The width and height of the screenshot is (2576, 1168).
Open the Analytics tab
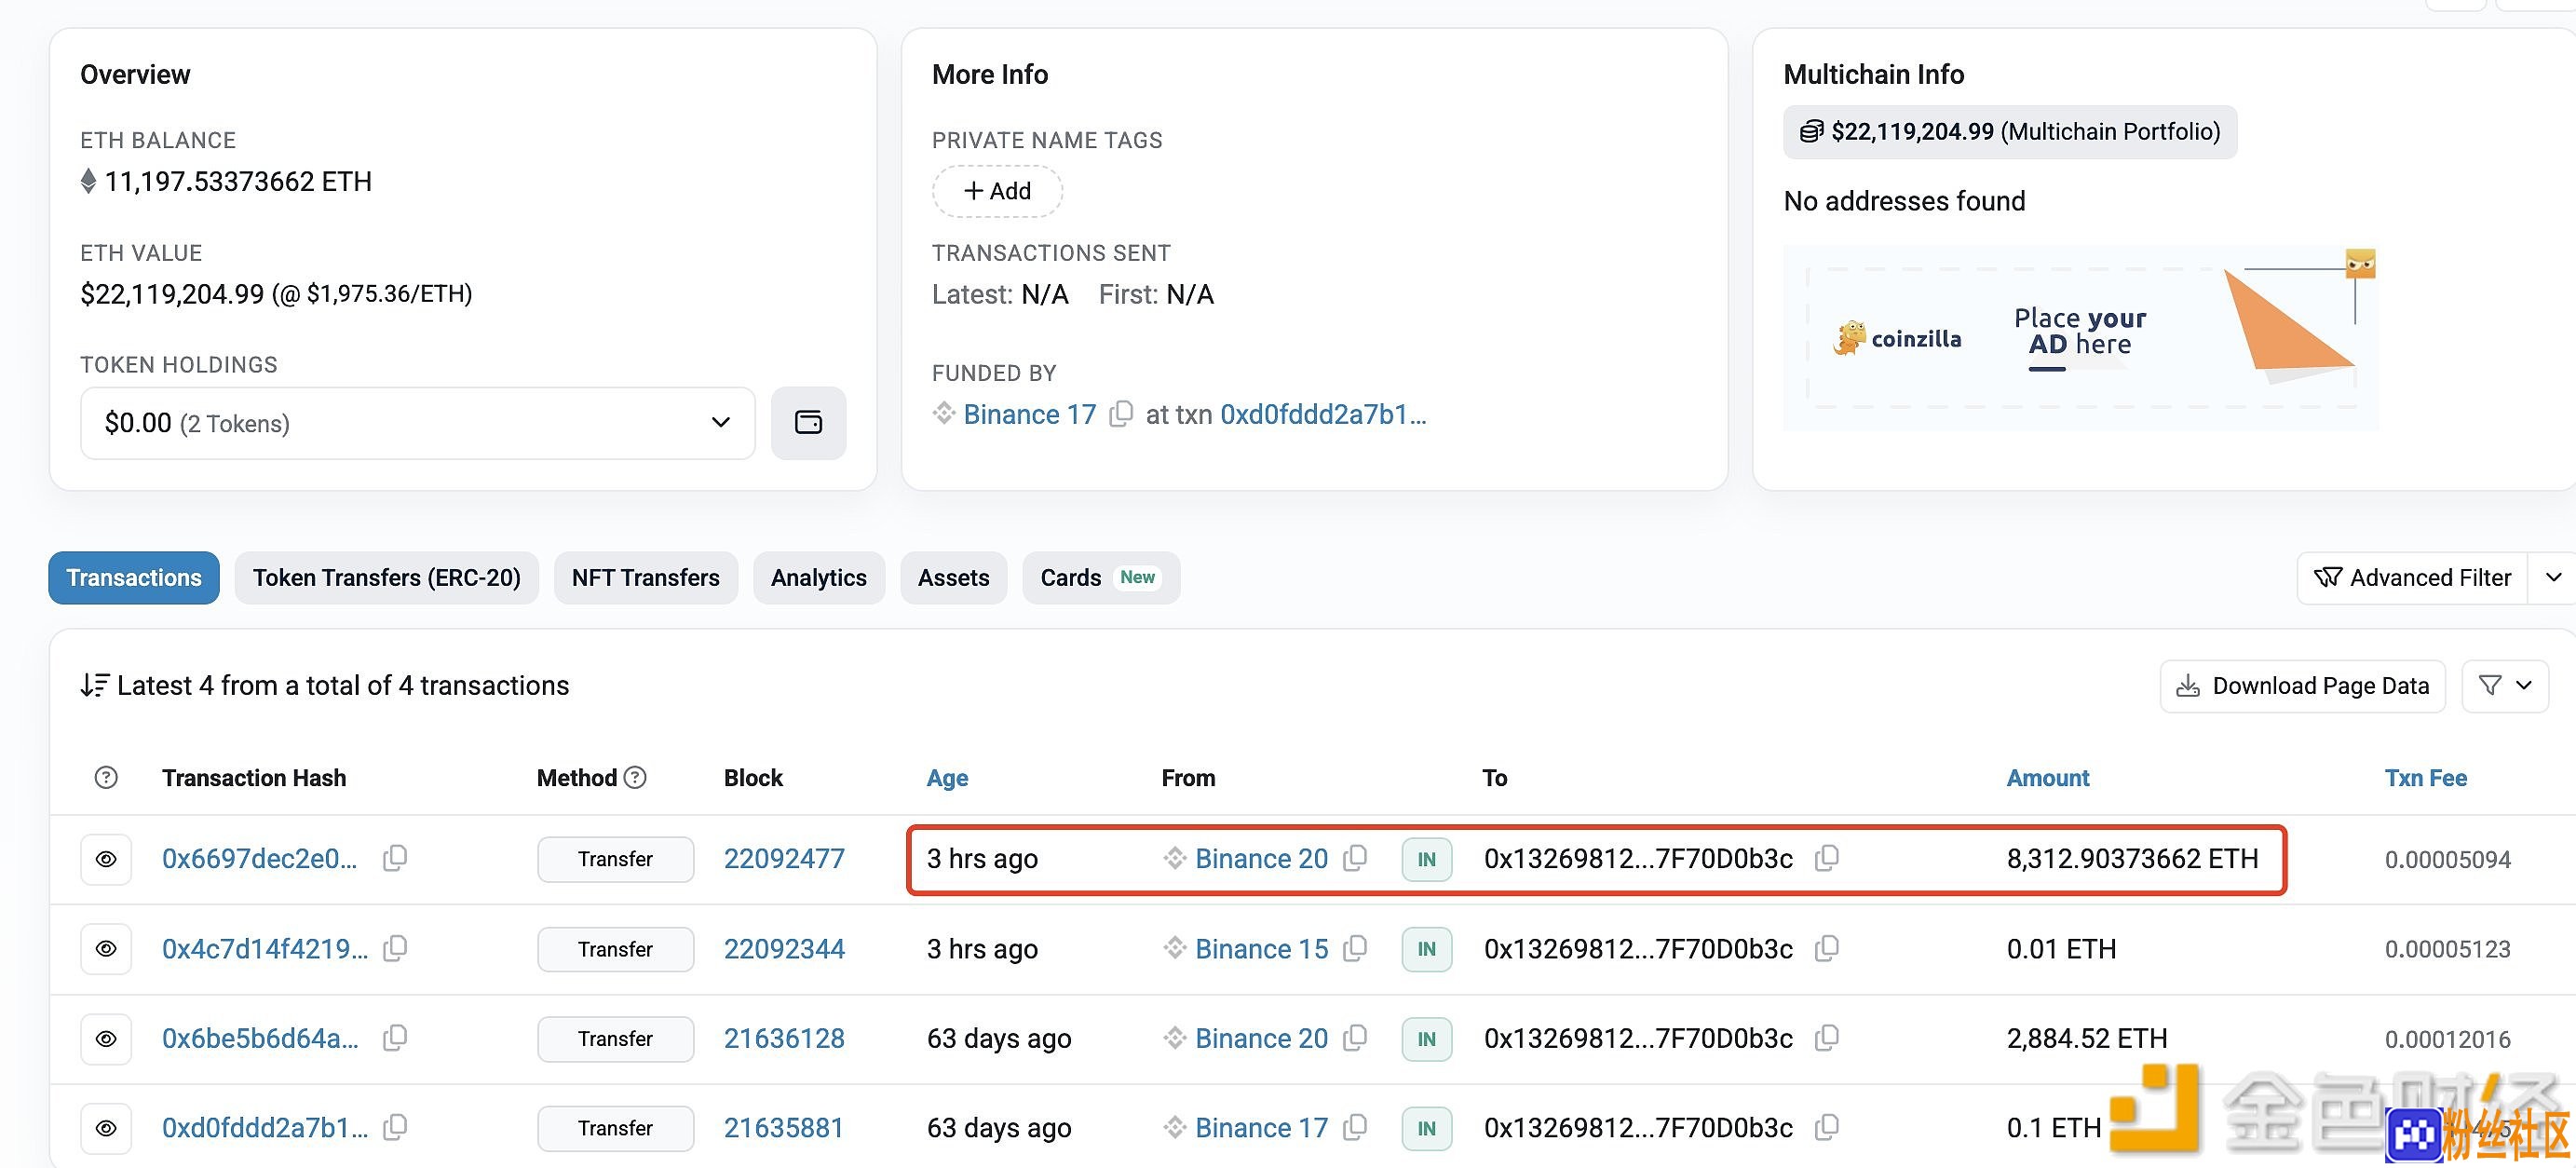pyautogui.click(x=818, y=577)
